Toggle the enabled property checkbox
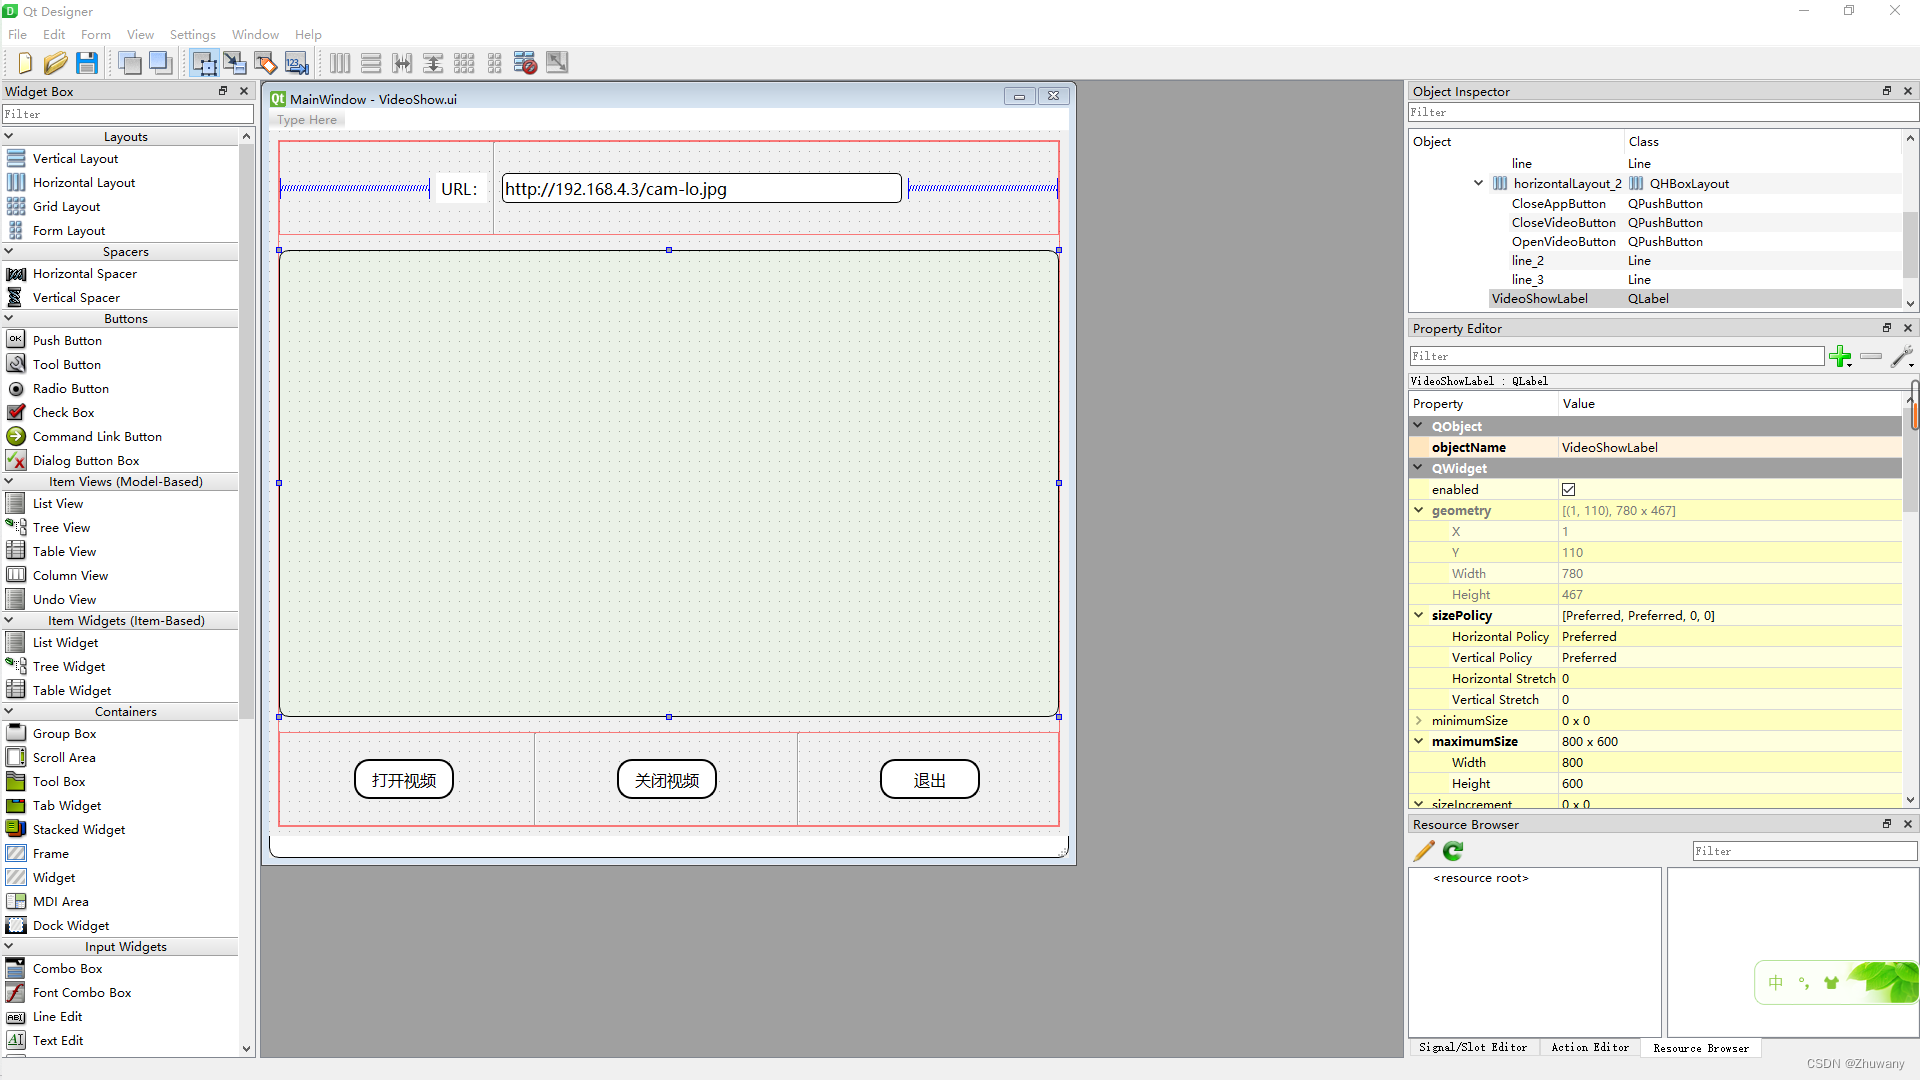Image resolution: width=1920 pixels, height=1080 pixels. [x=1568, y=490]
